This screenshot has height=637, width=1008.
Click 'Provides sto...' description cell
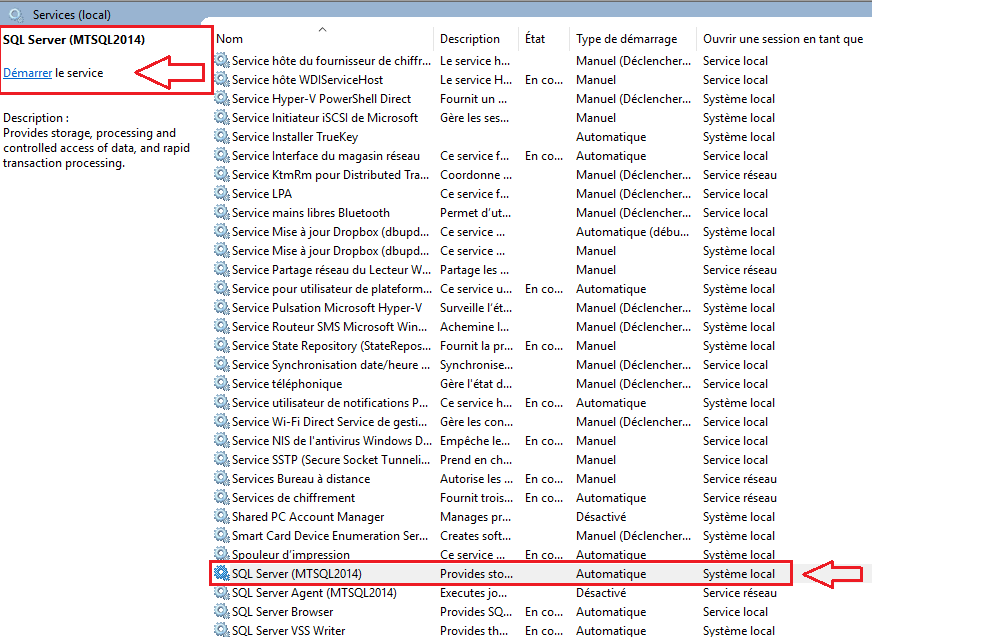coord(476,574)
